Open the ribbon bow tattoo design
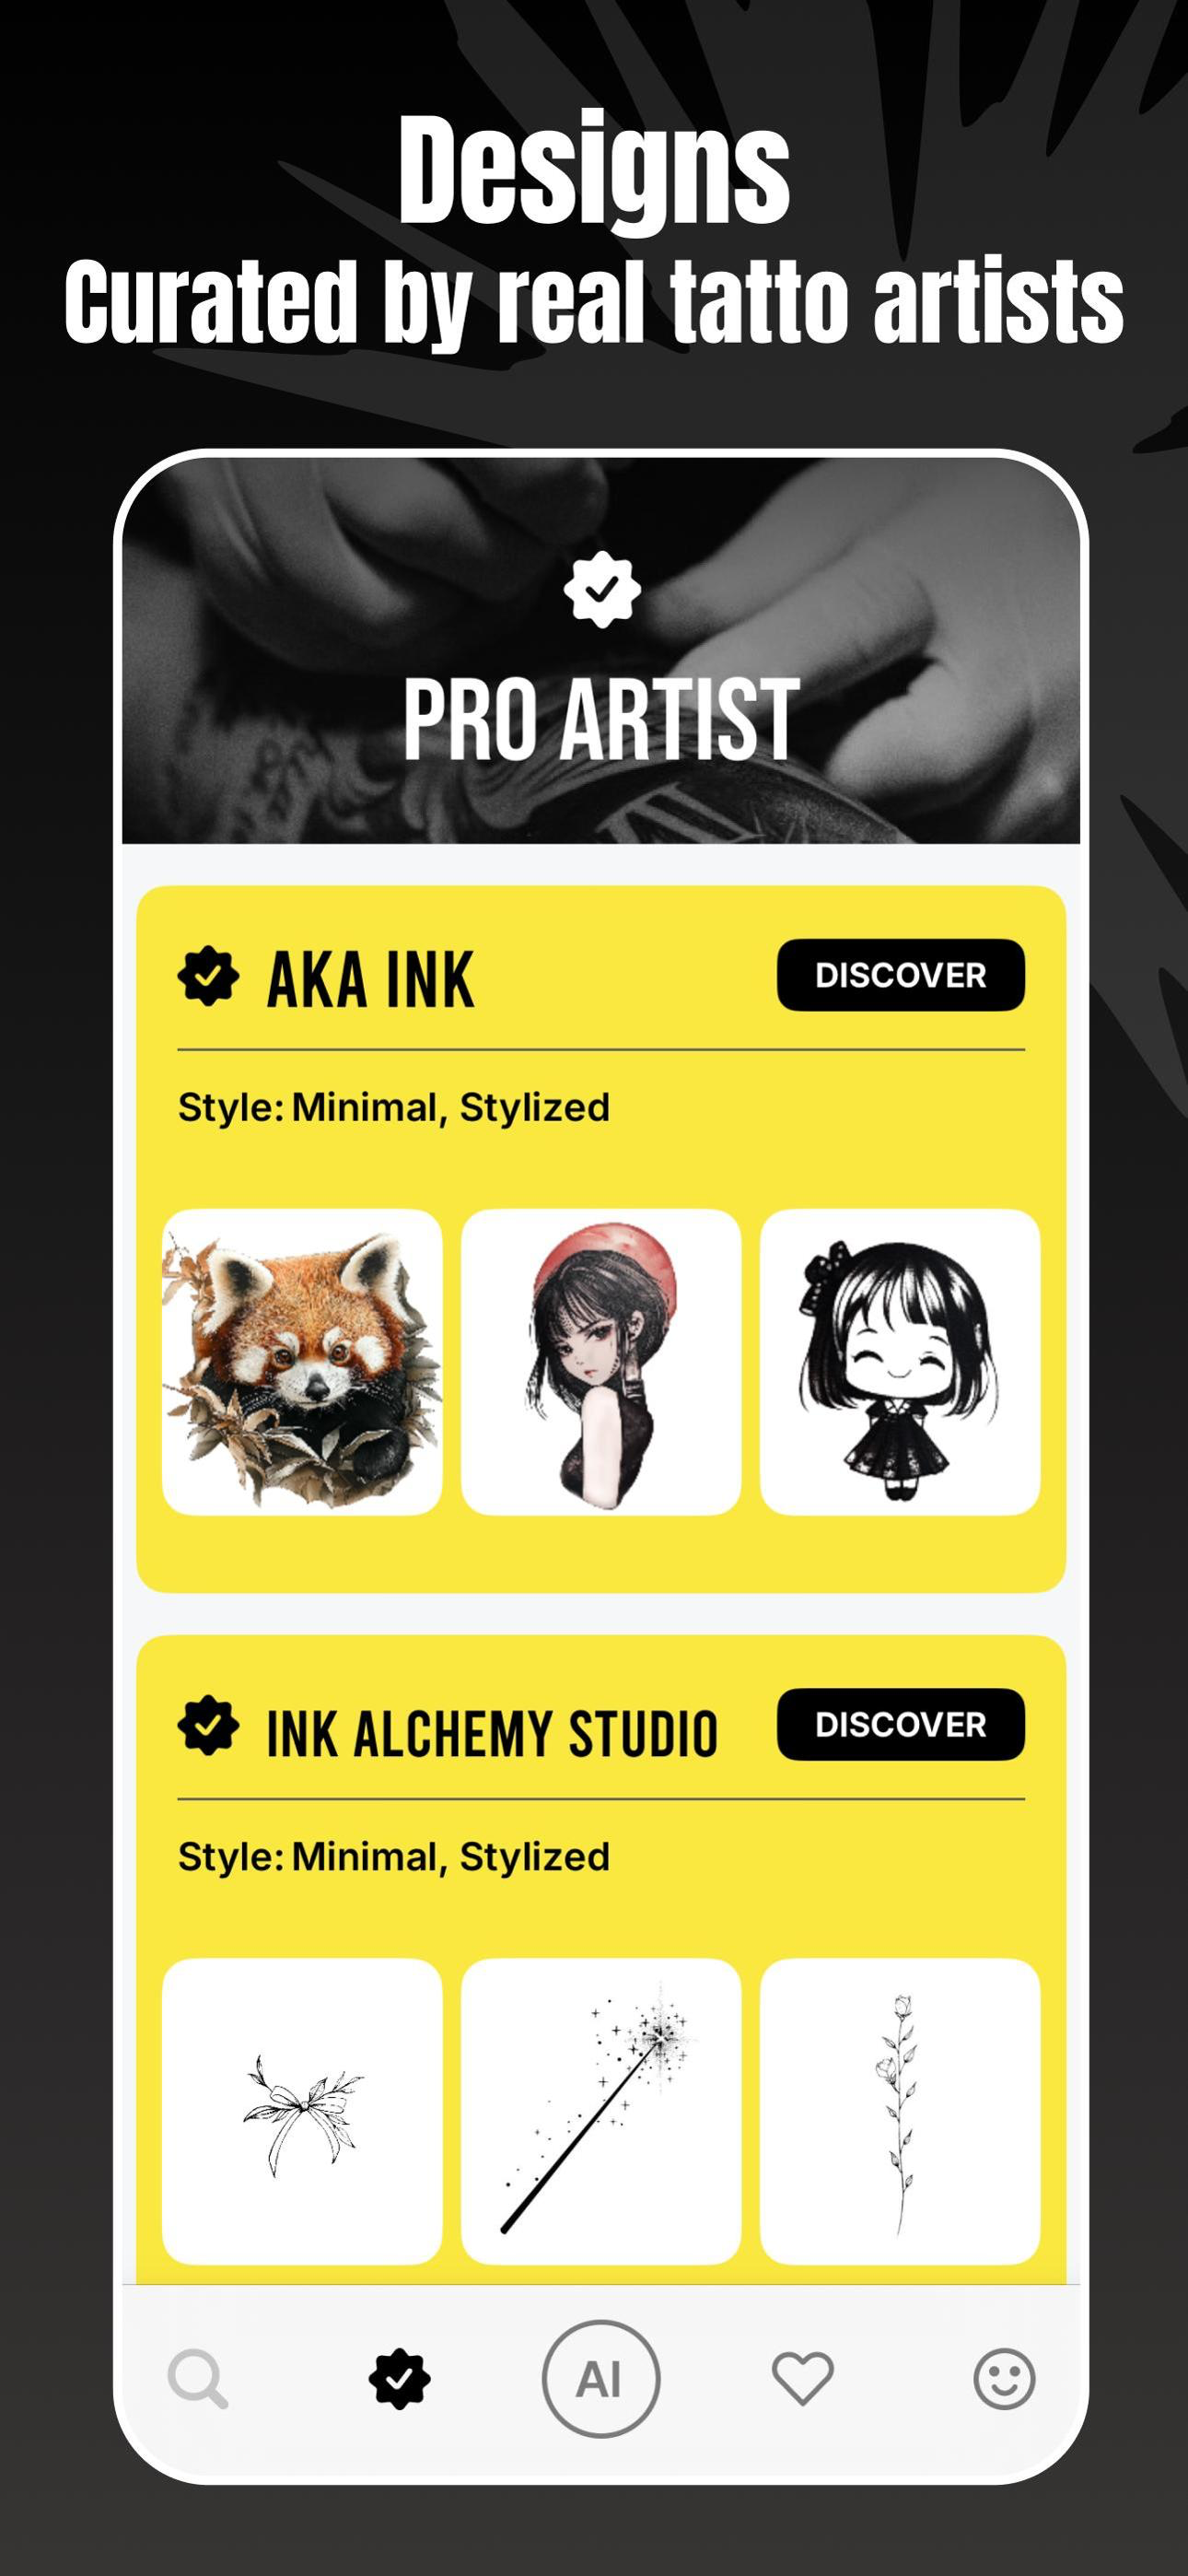Image resolution: width=1188 pixels, height=2576 pixels. click(302, 2112)
